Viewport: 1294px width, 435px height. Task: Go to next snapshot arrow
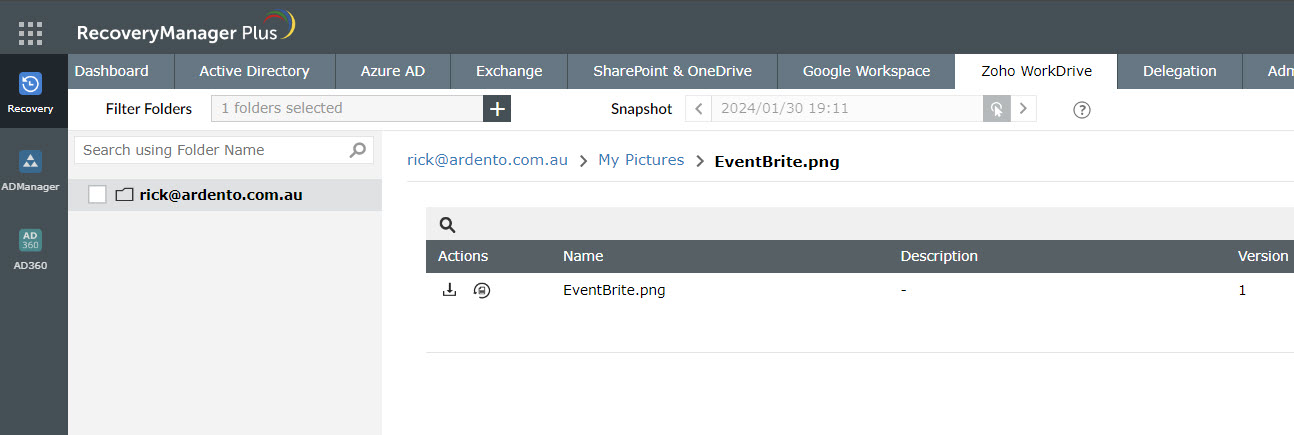[x=1023, y=109]
